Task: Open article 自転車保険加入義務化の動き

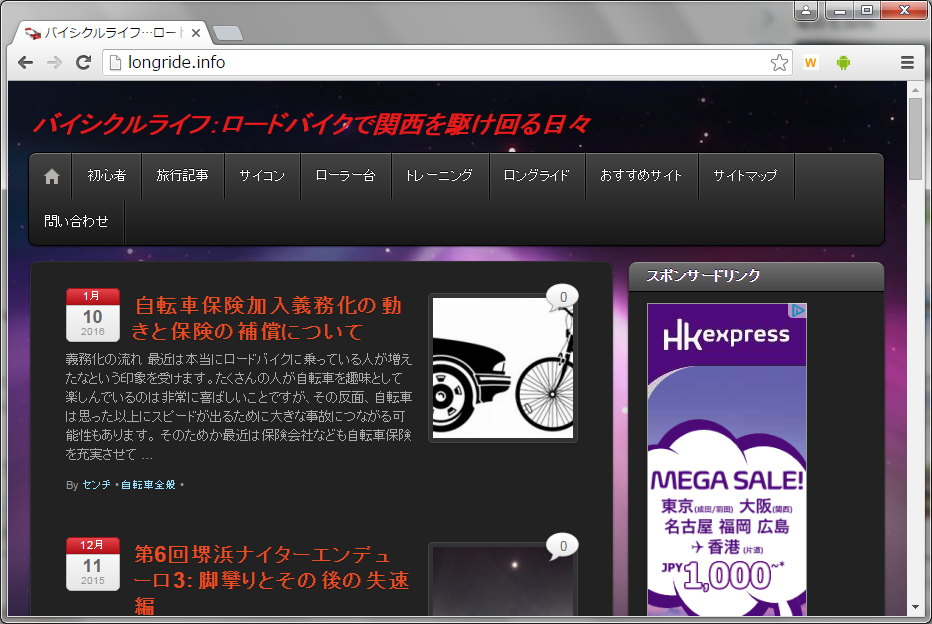Action: pyautogui.click(x=266, y=318)
